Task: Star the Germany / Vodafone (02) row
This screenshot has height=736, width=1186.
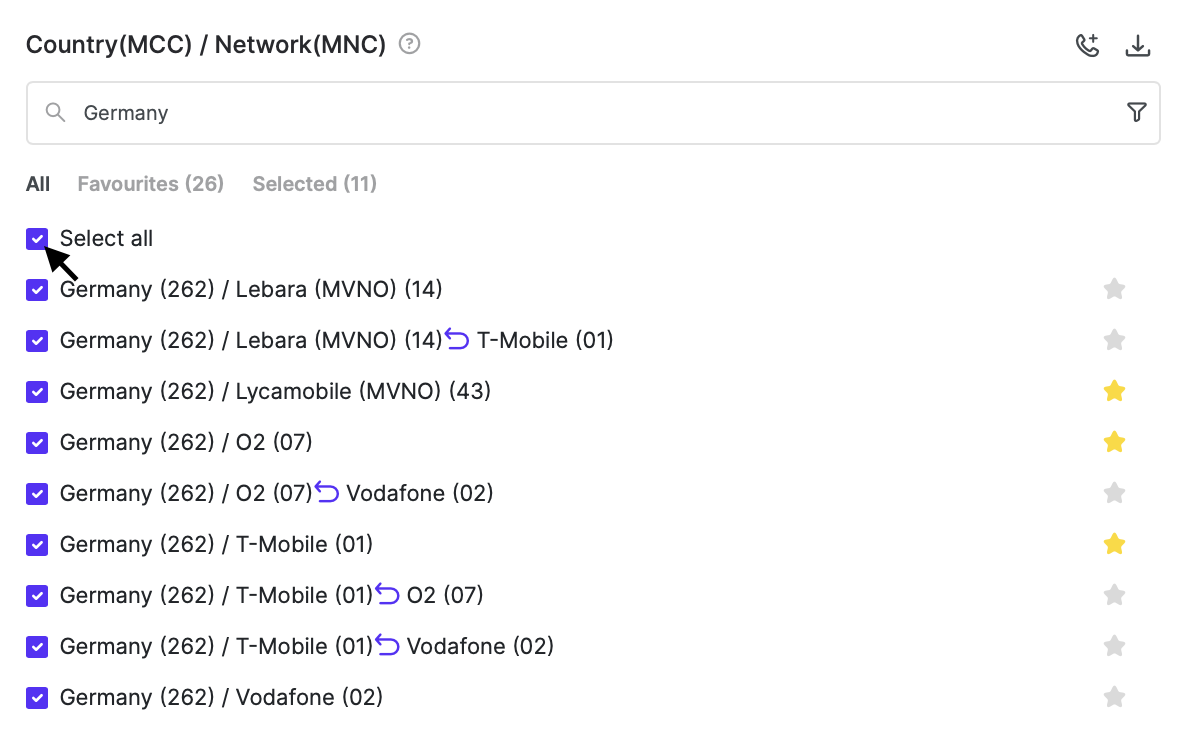Action: [1114, 697]
